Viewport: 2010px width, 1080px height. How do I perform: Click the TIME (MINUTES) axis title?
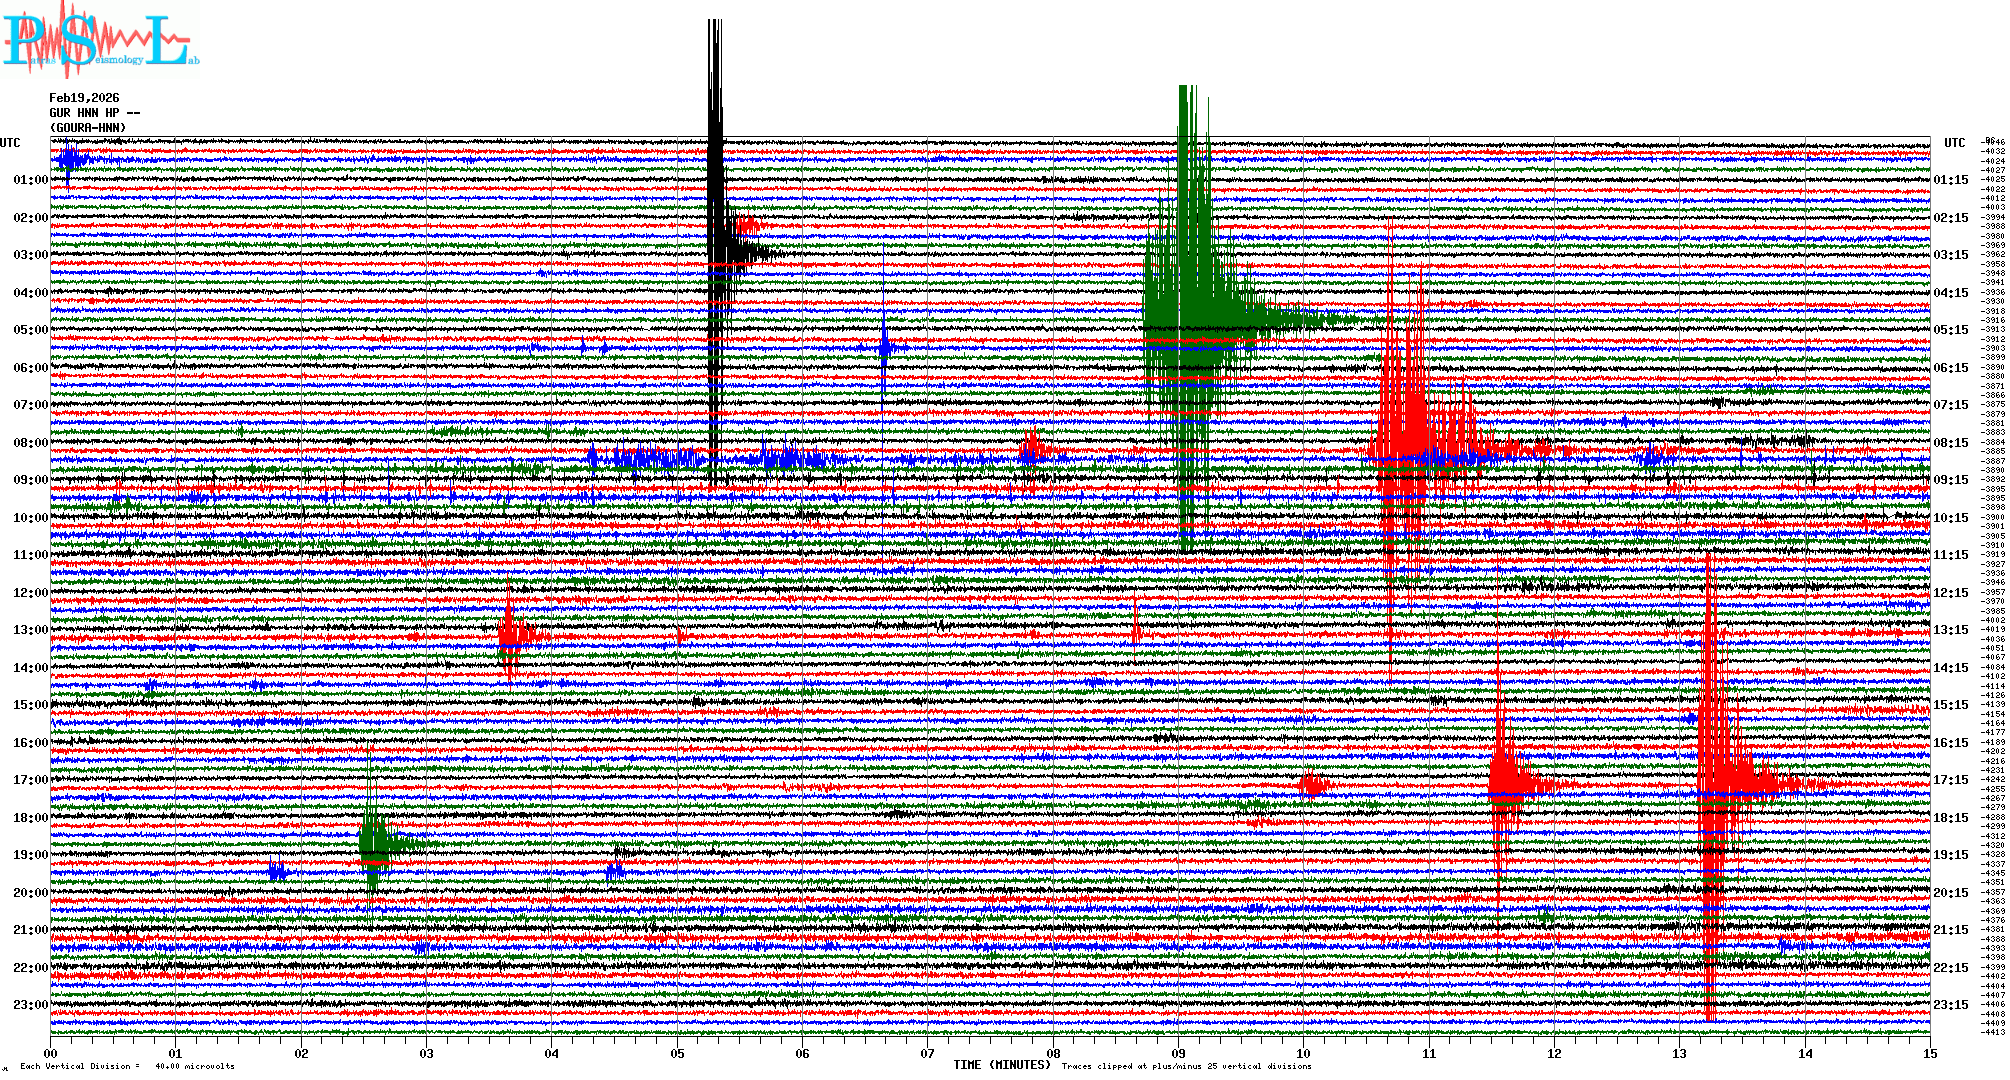pos(1002,1065)
